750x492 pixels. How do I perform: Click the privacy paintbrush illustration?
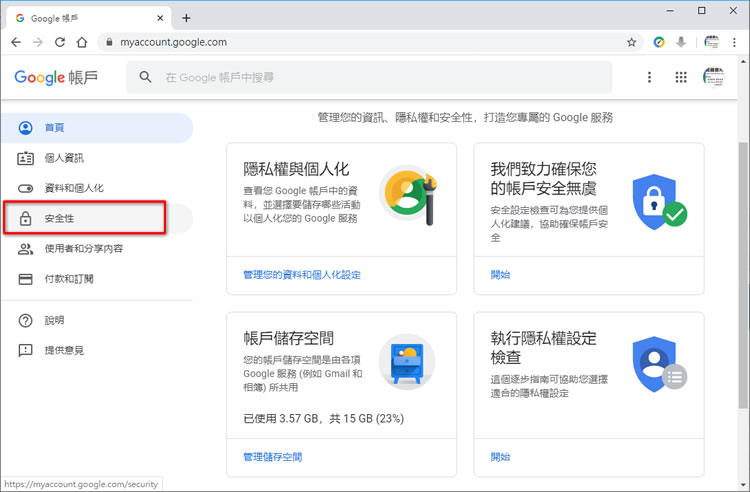pyautogui.click(x=409, y=194)
